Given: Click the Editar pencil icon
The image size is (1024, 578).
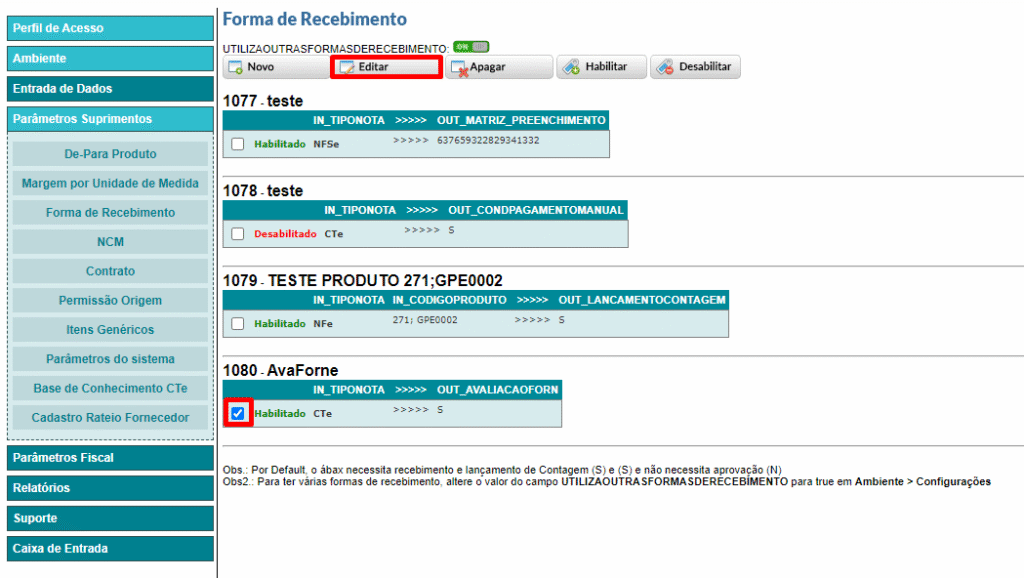Looking at the screenshot, I should click(x=347, y=68).
